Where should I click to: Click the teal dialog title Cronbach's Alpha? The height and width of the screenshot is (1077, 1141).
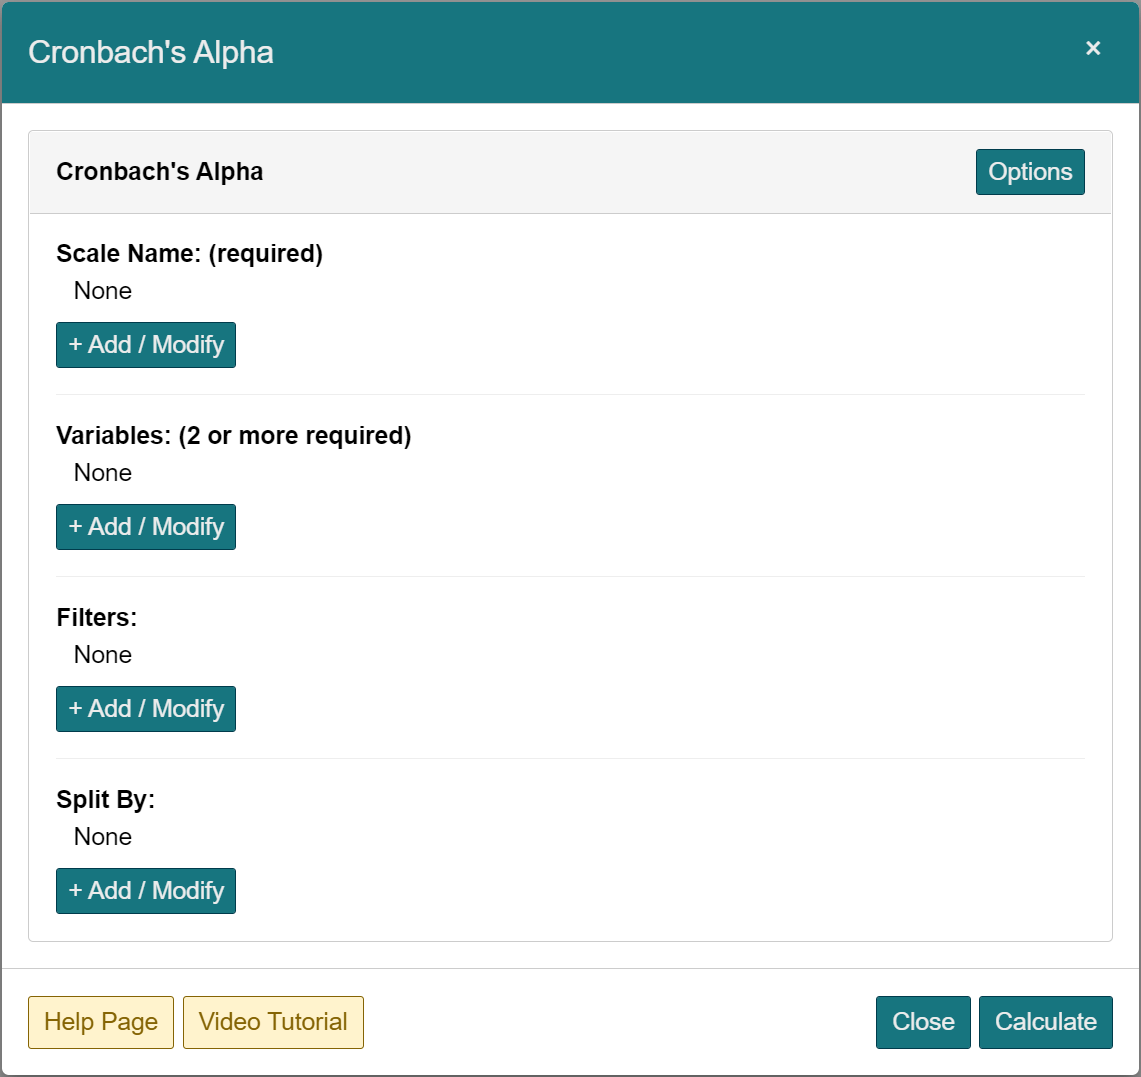(x=151, y=52)
